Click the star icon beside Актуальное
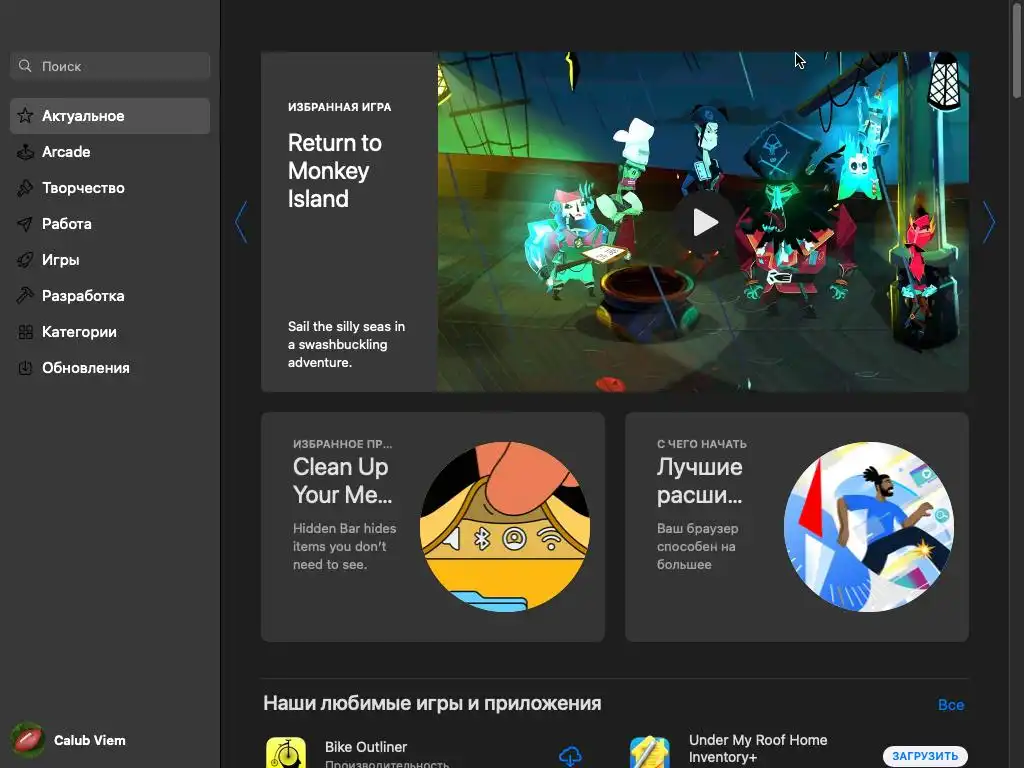The width and height of the screenshot is (1024, 768). (25, 116)
